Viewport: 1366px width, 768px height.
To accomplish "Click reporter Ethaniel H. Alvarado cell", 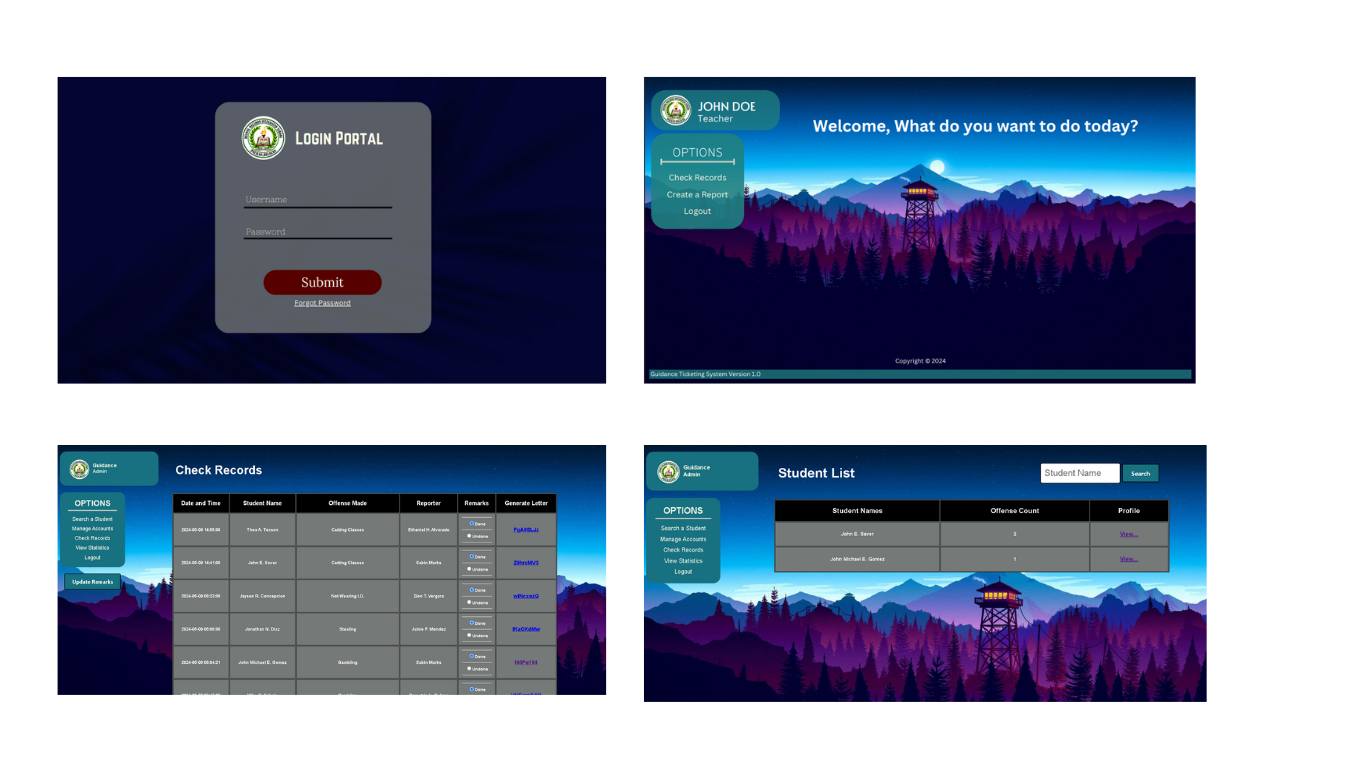I will coord(429,530).
